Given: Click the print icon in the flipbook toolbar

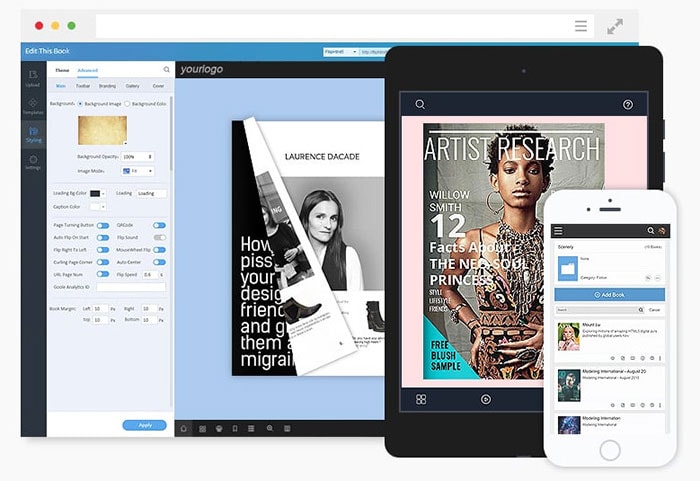Looking at the screenshot, I should [x=219, y=428].
